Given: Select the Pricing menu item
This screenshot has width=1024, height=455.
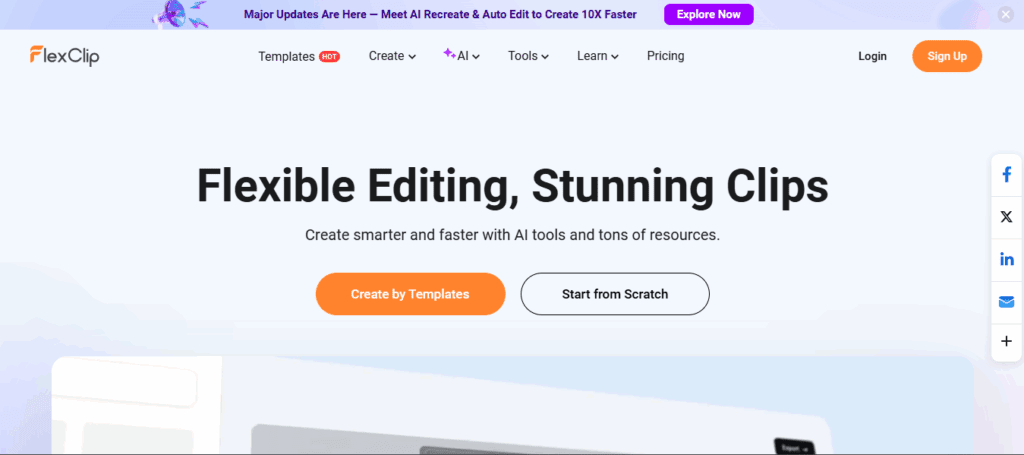Looking at the screenshot, I should click(x=665, y=56).
